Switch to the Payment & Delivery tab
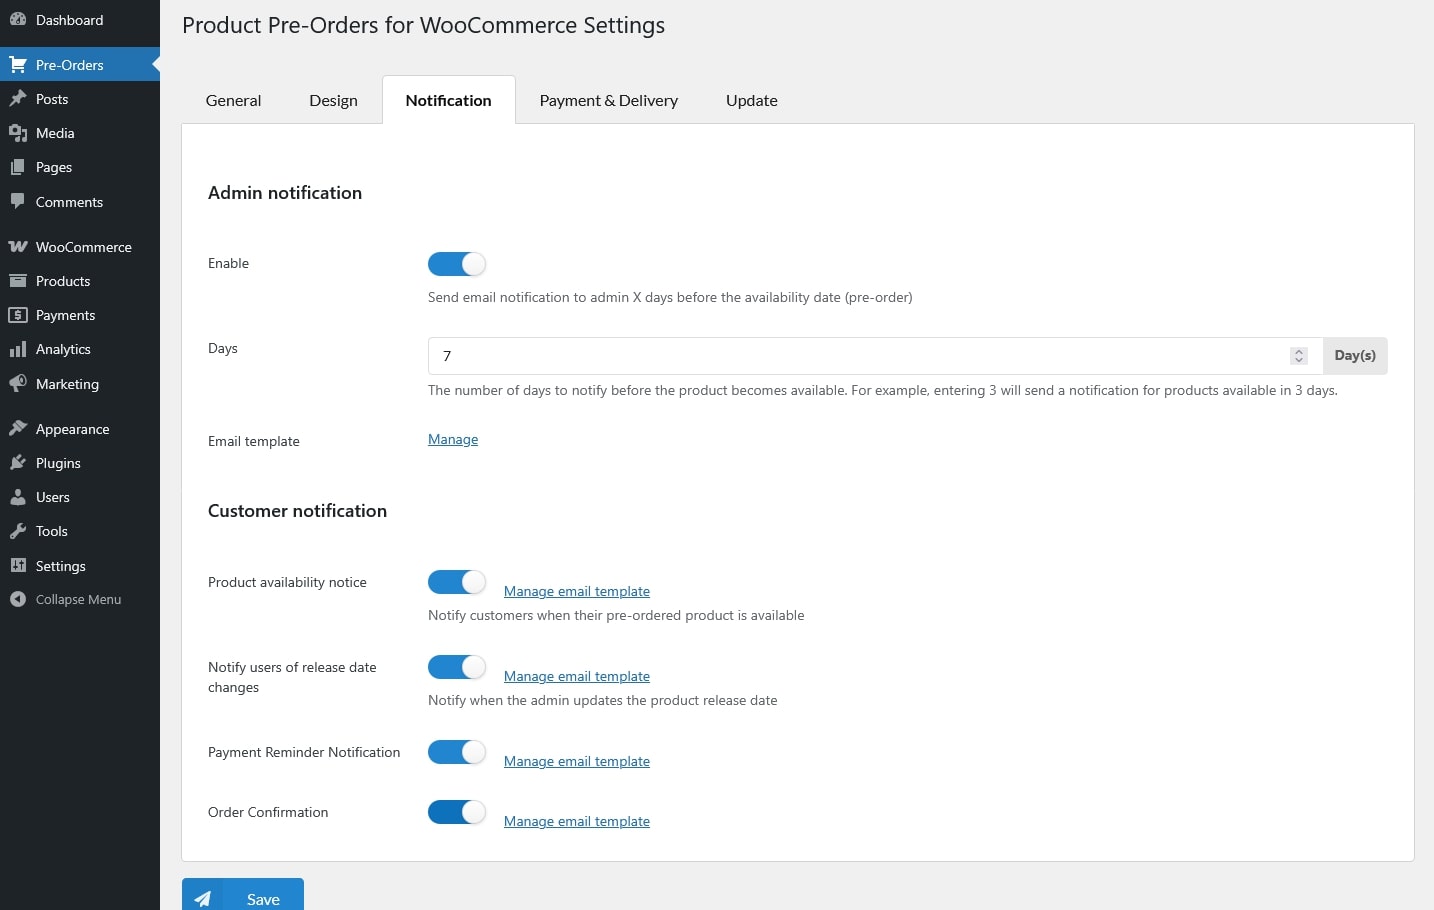This screenshot has height=910, width=1434. pyautogui.click(x=608, y=101)
